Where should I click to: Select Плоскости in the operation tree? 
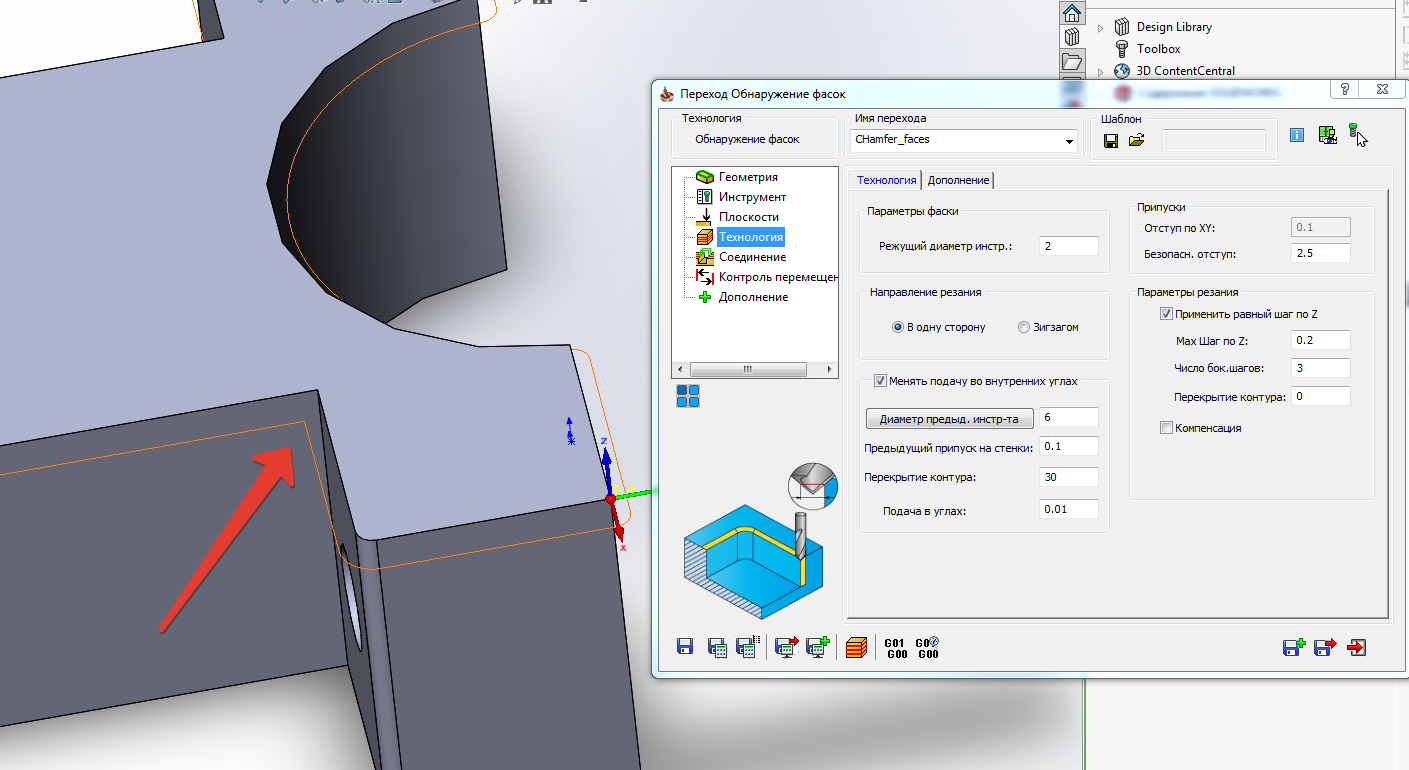[x=749, y=217]
